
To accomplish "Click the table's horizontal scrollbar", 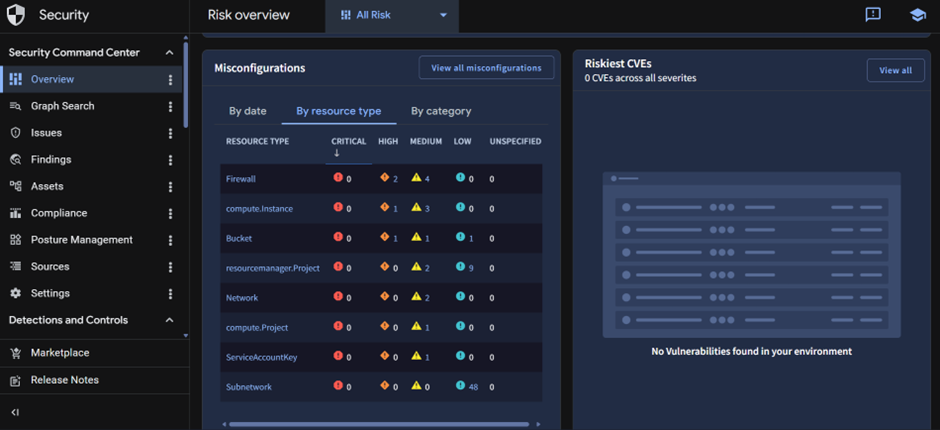I will click(379, 424).
